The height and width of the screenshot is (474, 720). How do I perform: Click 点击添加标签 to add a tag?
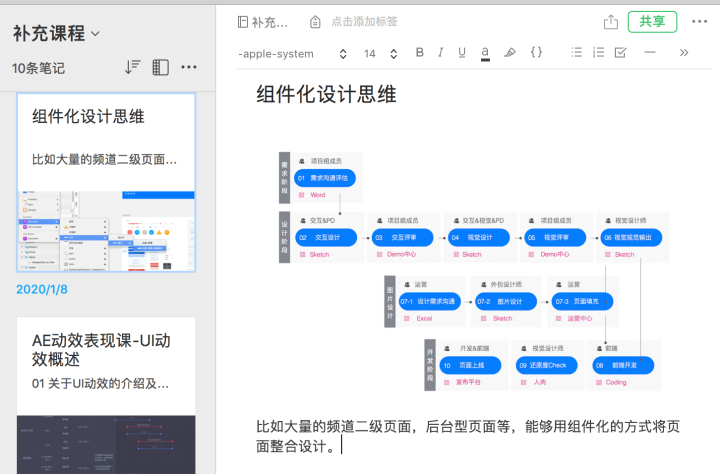coord(364,22)
